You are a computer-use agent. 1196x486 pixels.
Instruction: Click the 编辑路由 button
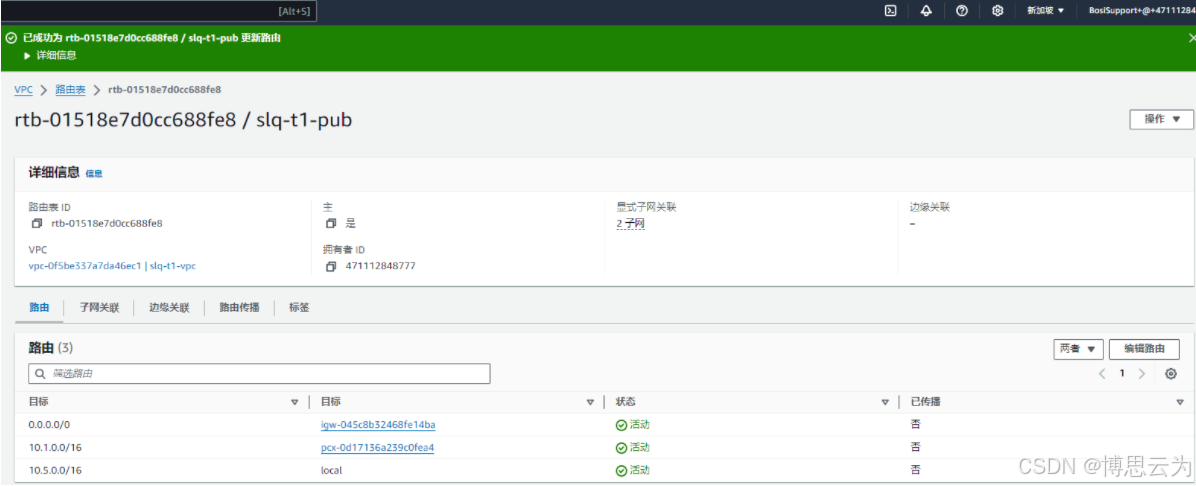click(x=1144, y=349)
